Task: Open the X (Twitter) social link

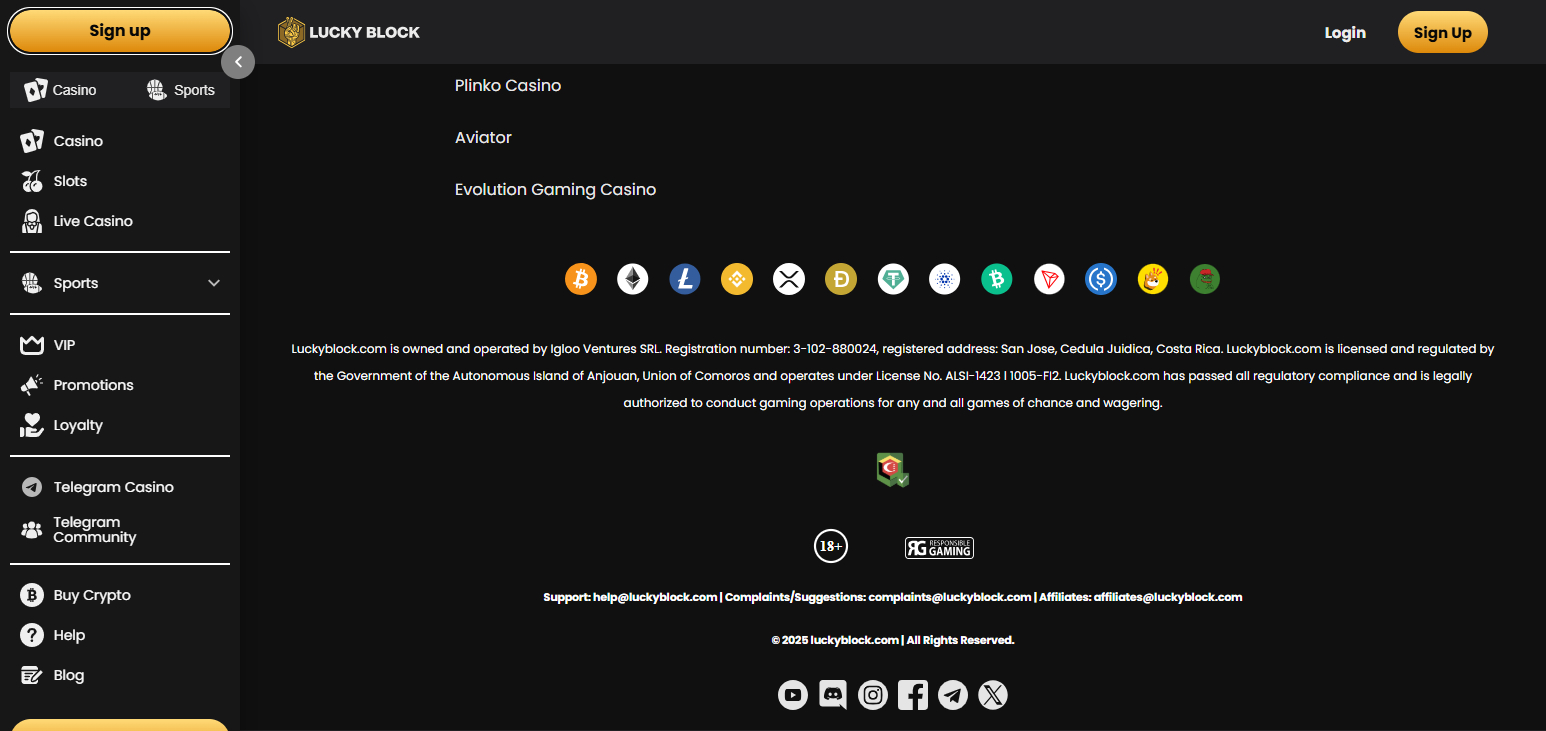Action: pyautogui.click(x=993, y=695)
